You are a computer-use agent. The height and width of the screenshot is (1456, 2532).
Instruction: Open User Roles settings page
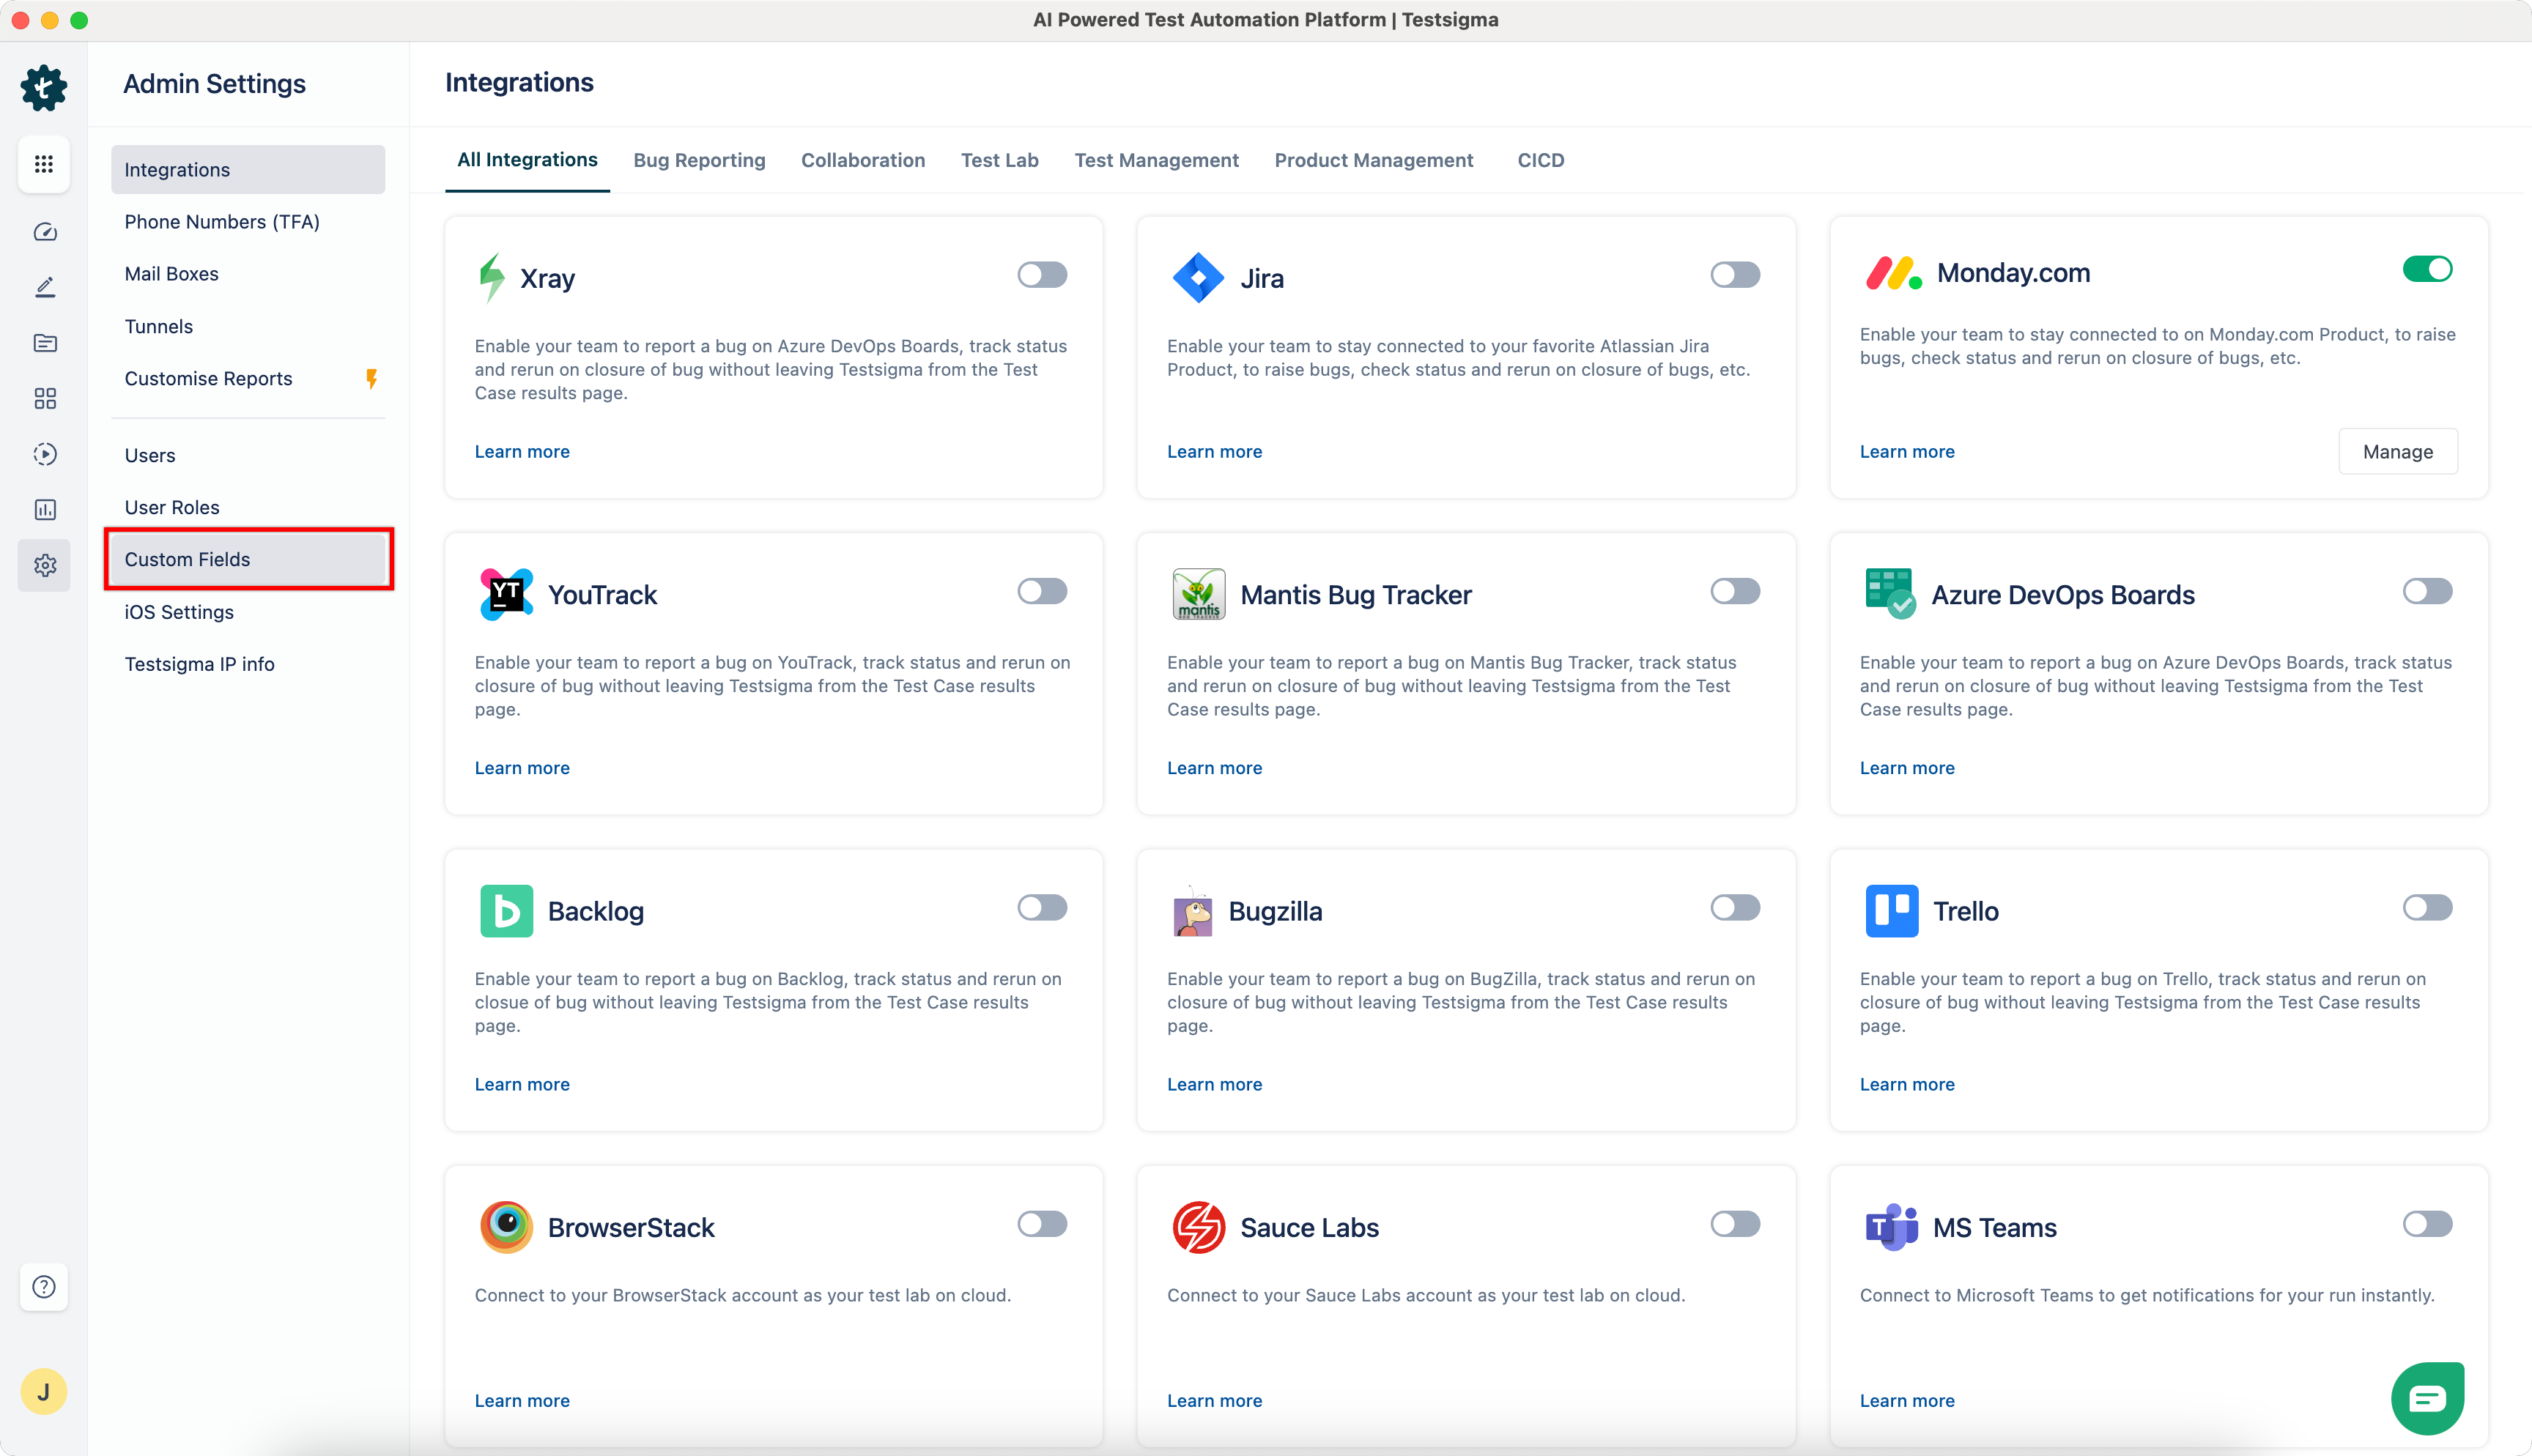click(x=248, y=507)
